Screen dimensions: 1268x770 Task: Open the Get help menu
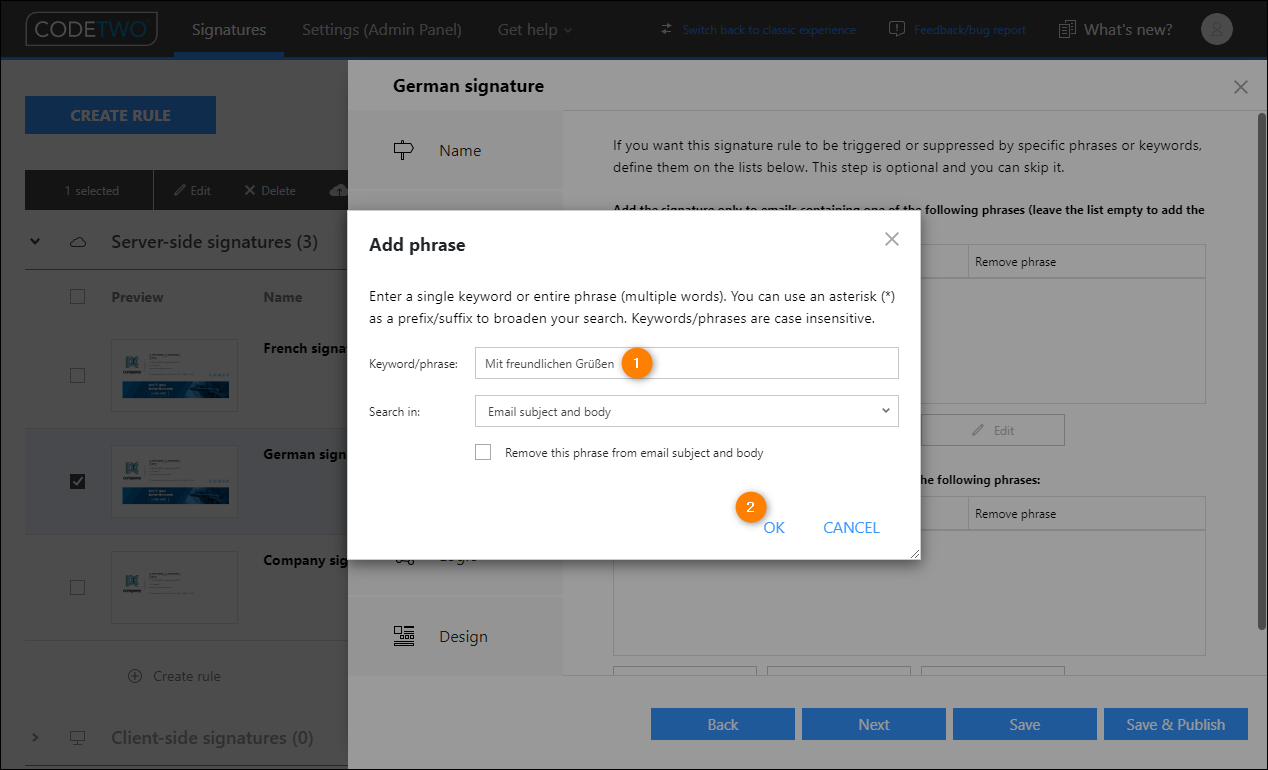coord(535,30)
